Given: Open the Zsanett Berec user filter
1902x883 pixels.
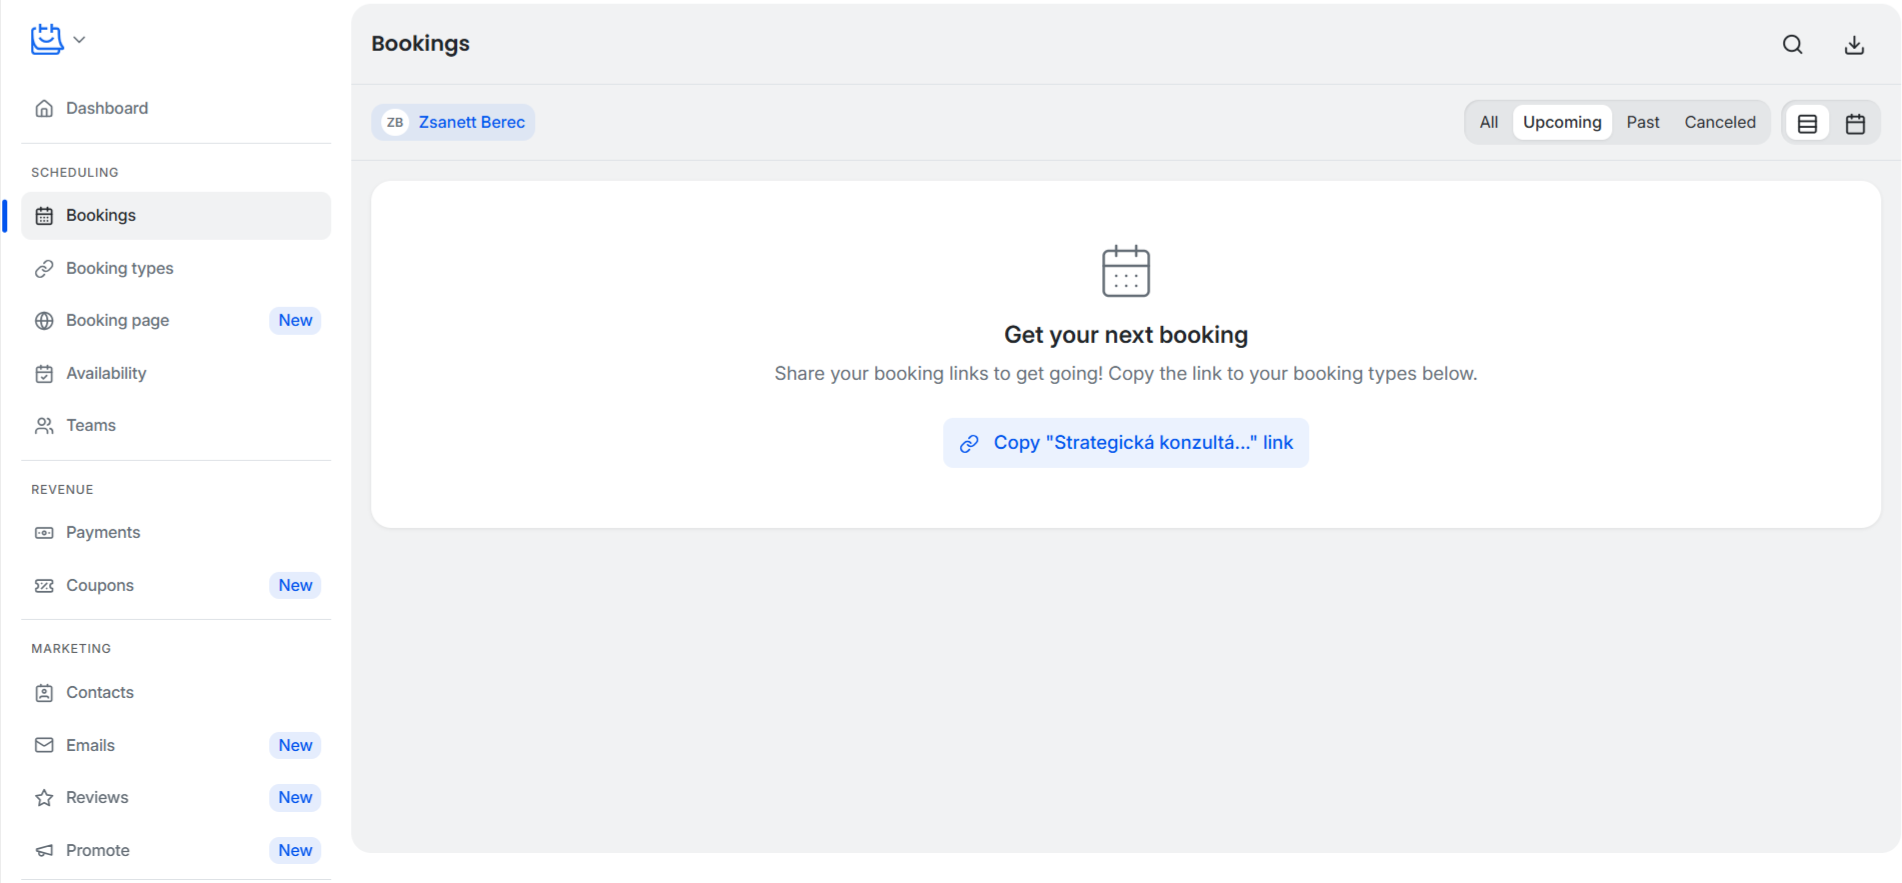Looking at the screenshot, I should [453, 122].
